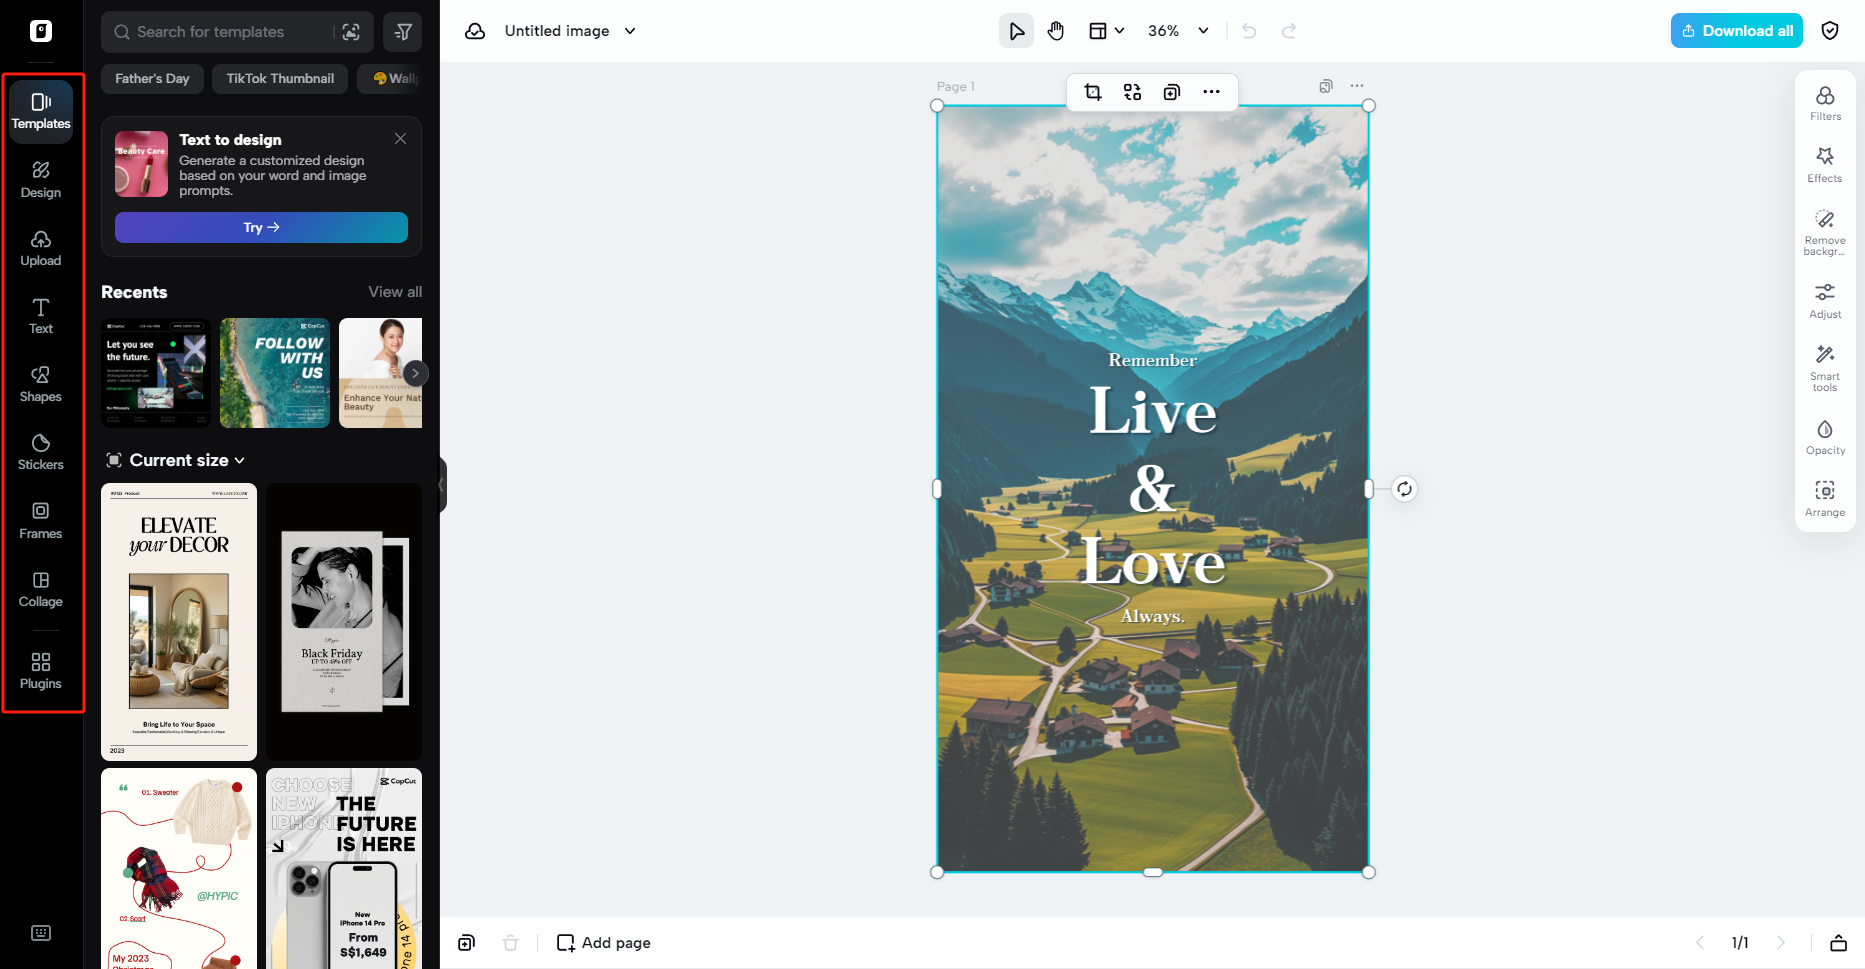Choose the Elevate your Decor template
This screenshot has width=1865, height=969.
(x=179, y=622)
